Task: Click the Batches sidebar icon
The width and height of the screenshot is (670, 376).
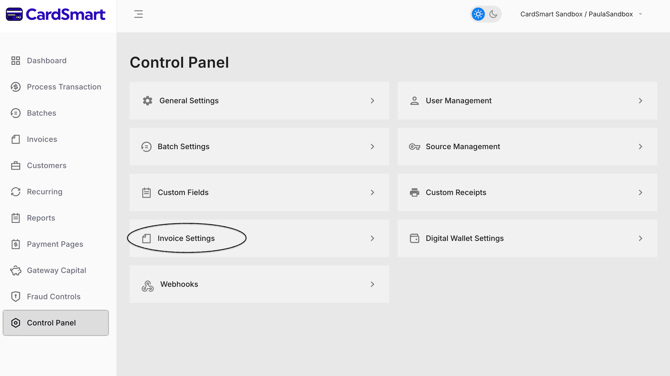Action: click(16, 113)
